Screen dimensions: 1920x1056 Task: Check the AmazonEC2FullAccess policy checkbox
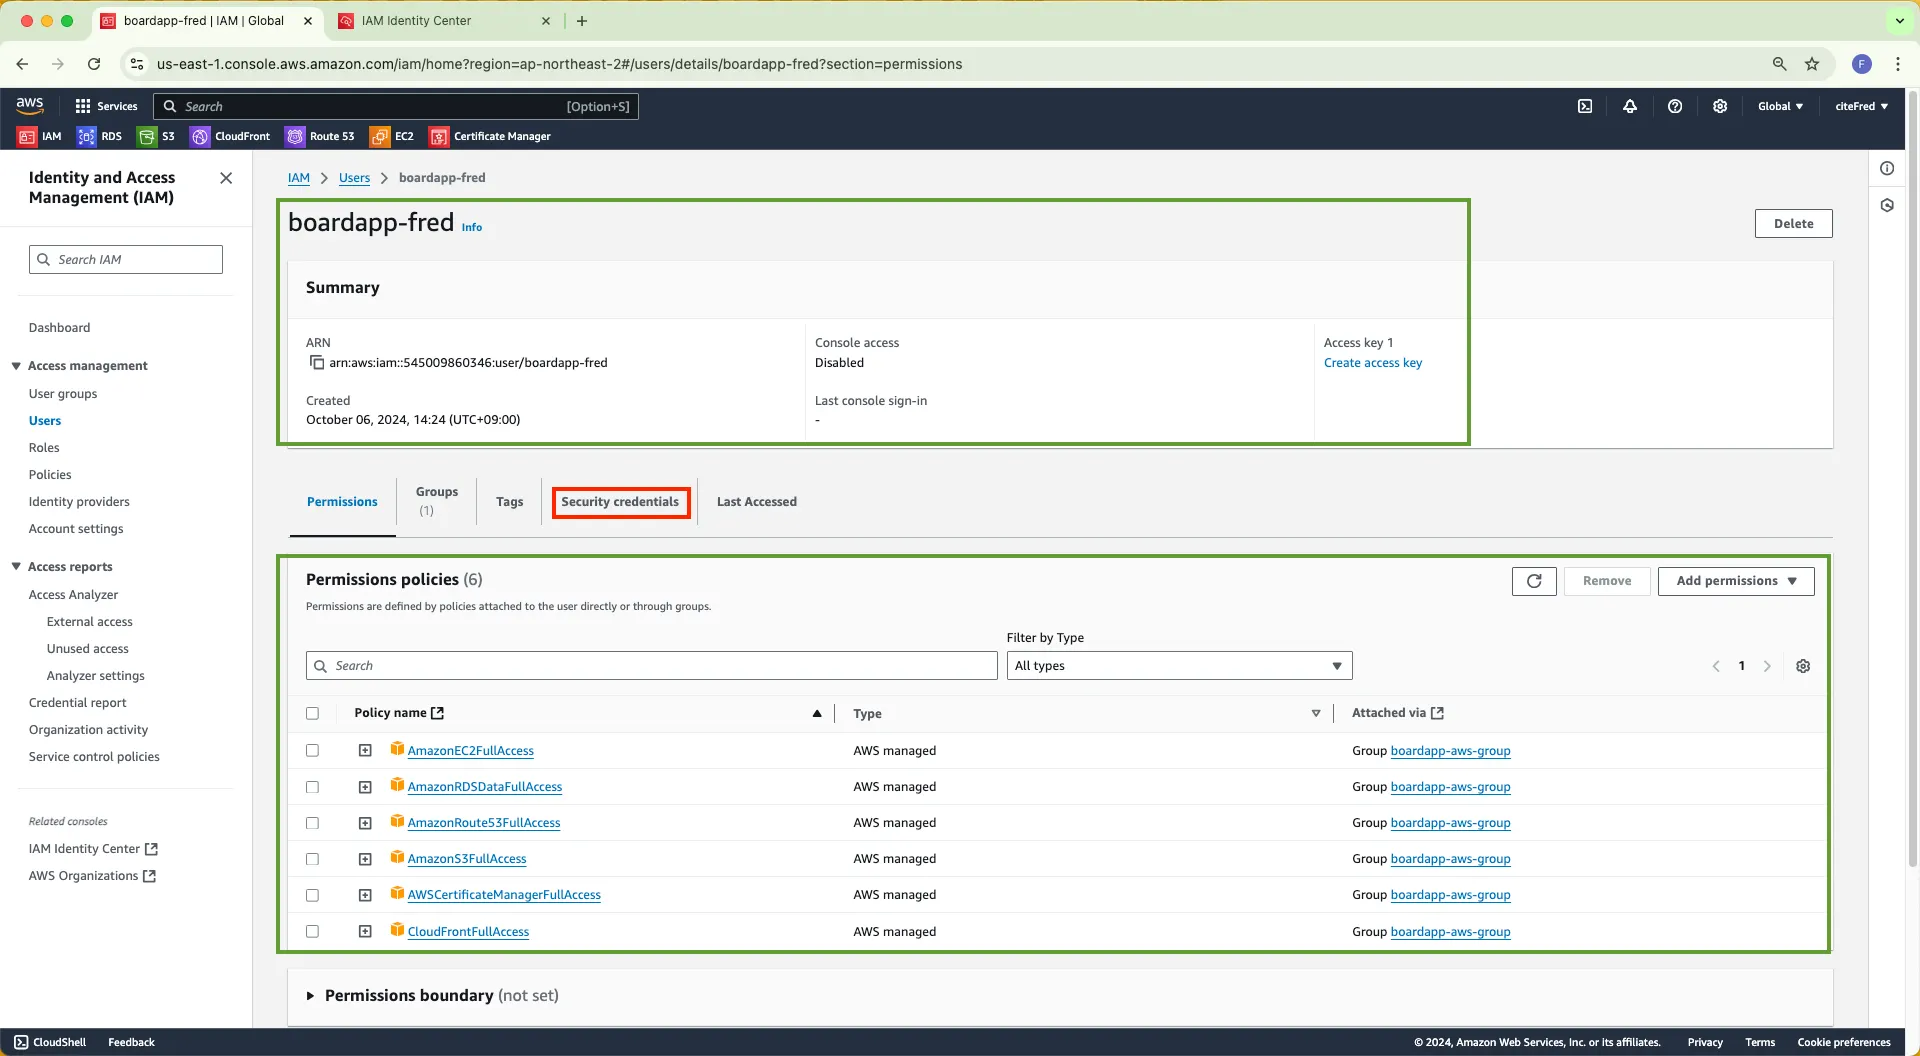click(x=312, y=750)
